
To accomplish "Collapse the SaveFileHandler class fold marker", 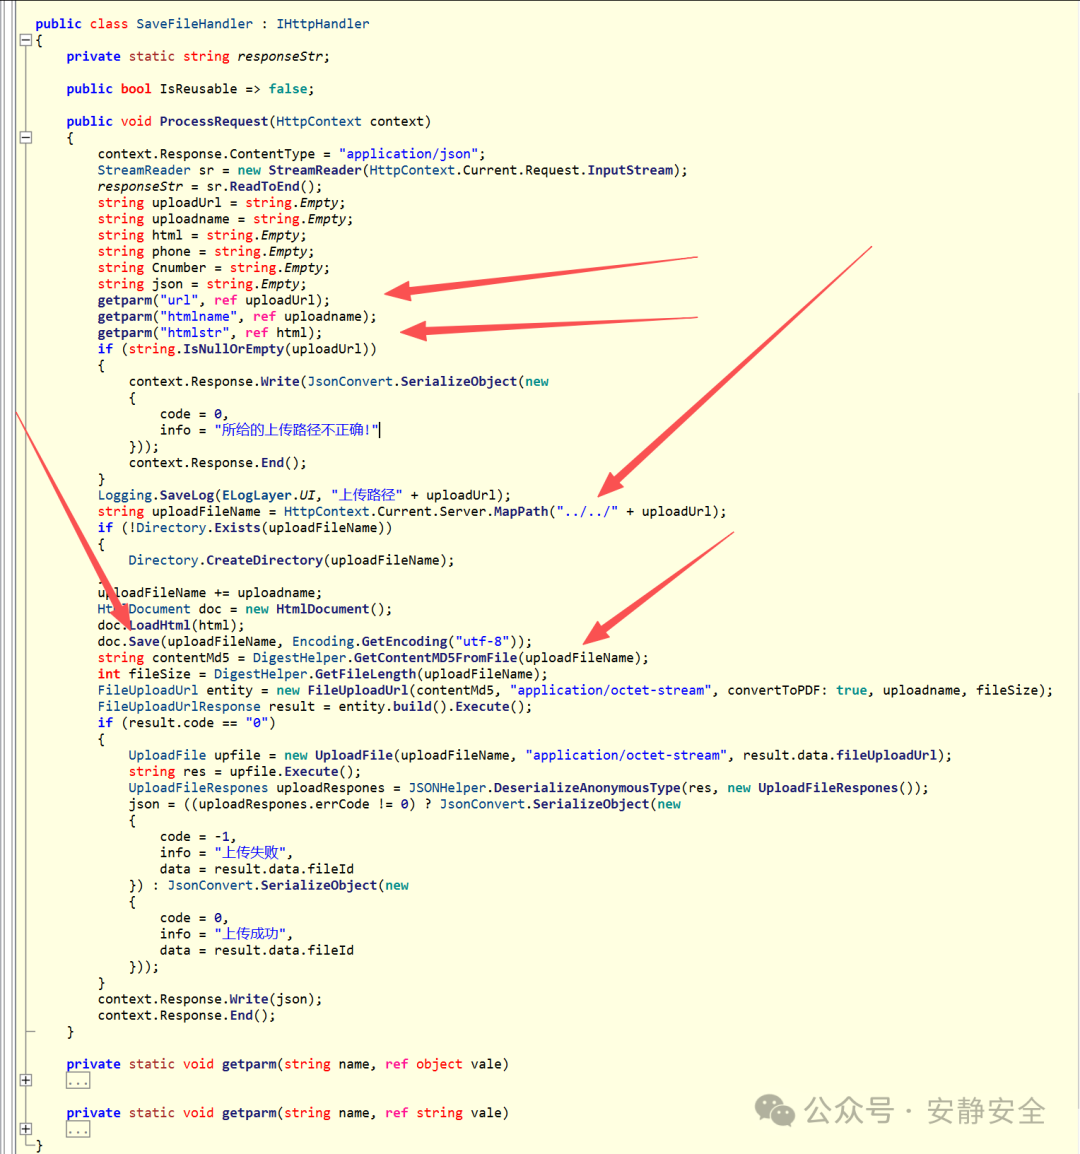I will [25, 40].
